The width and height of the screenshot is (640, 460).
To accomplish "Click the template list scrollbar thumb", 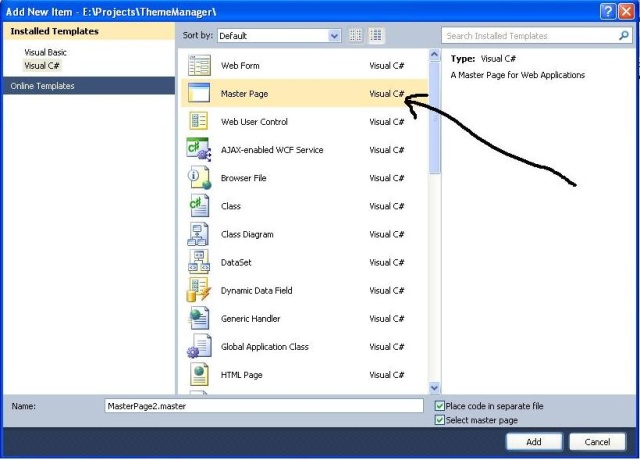I will (x=434, y=118).
